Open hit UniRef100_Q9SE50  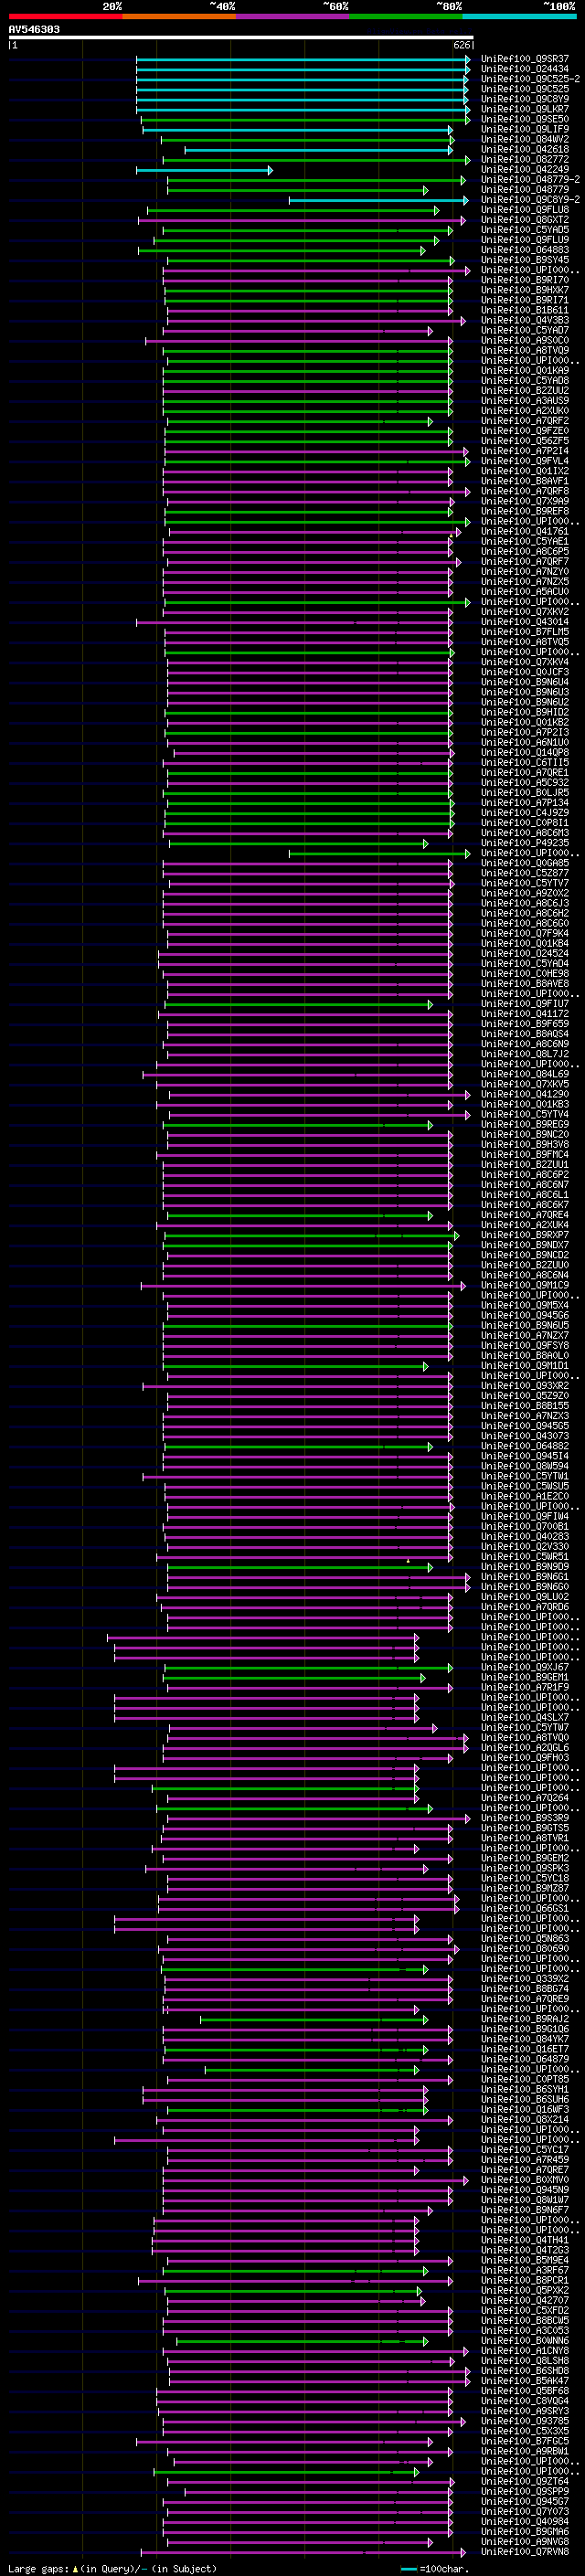[x=525, y=120]
